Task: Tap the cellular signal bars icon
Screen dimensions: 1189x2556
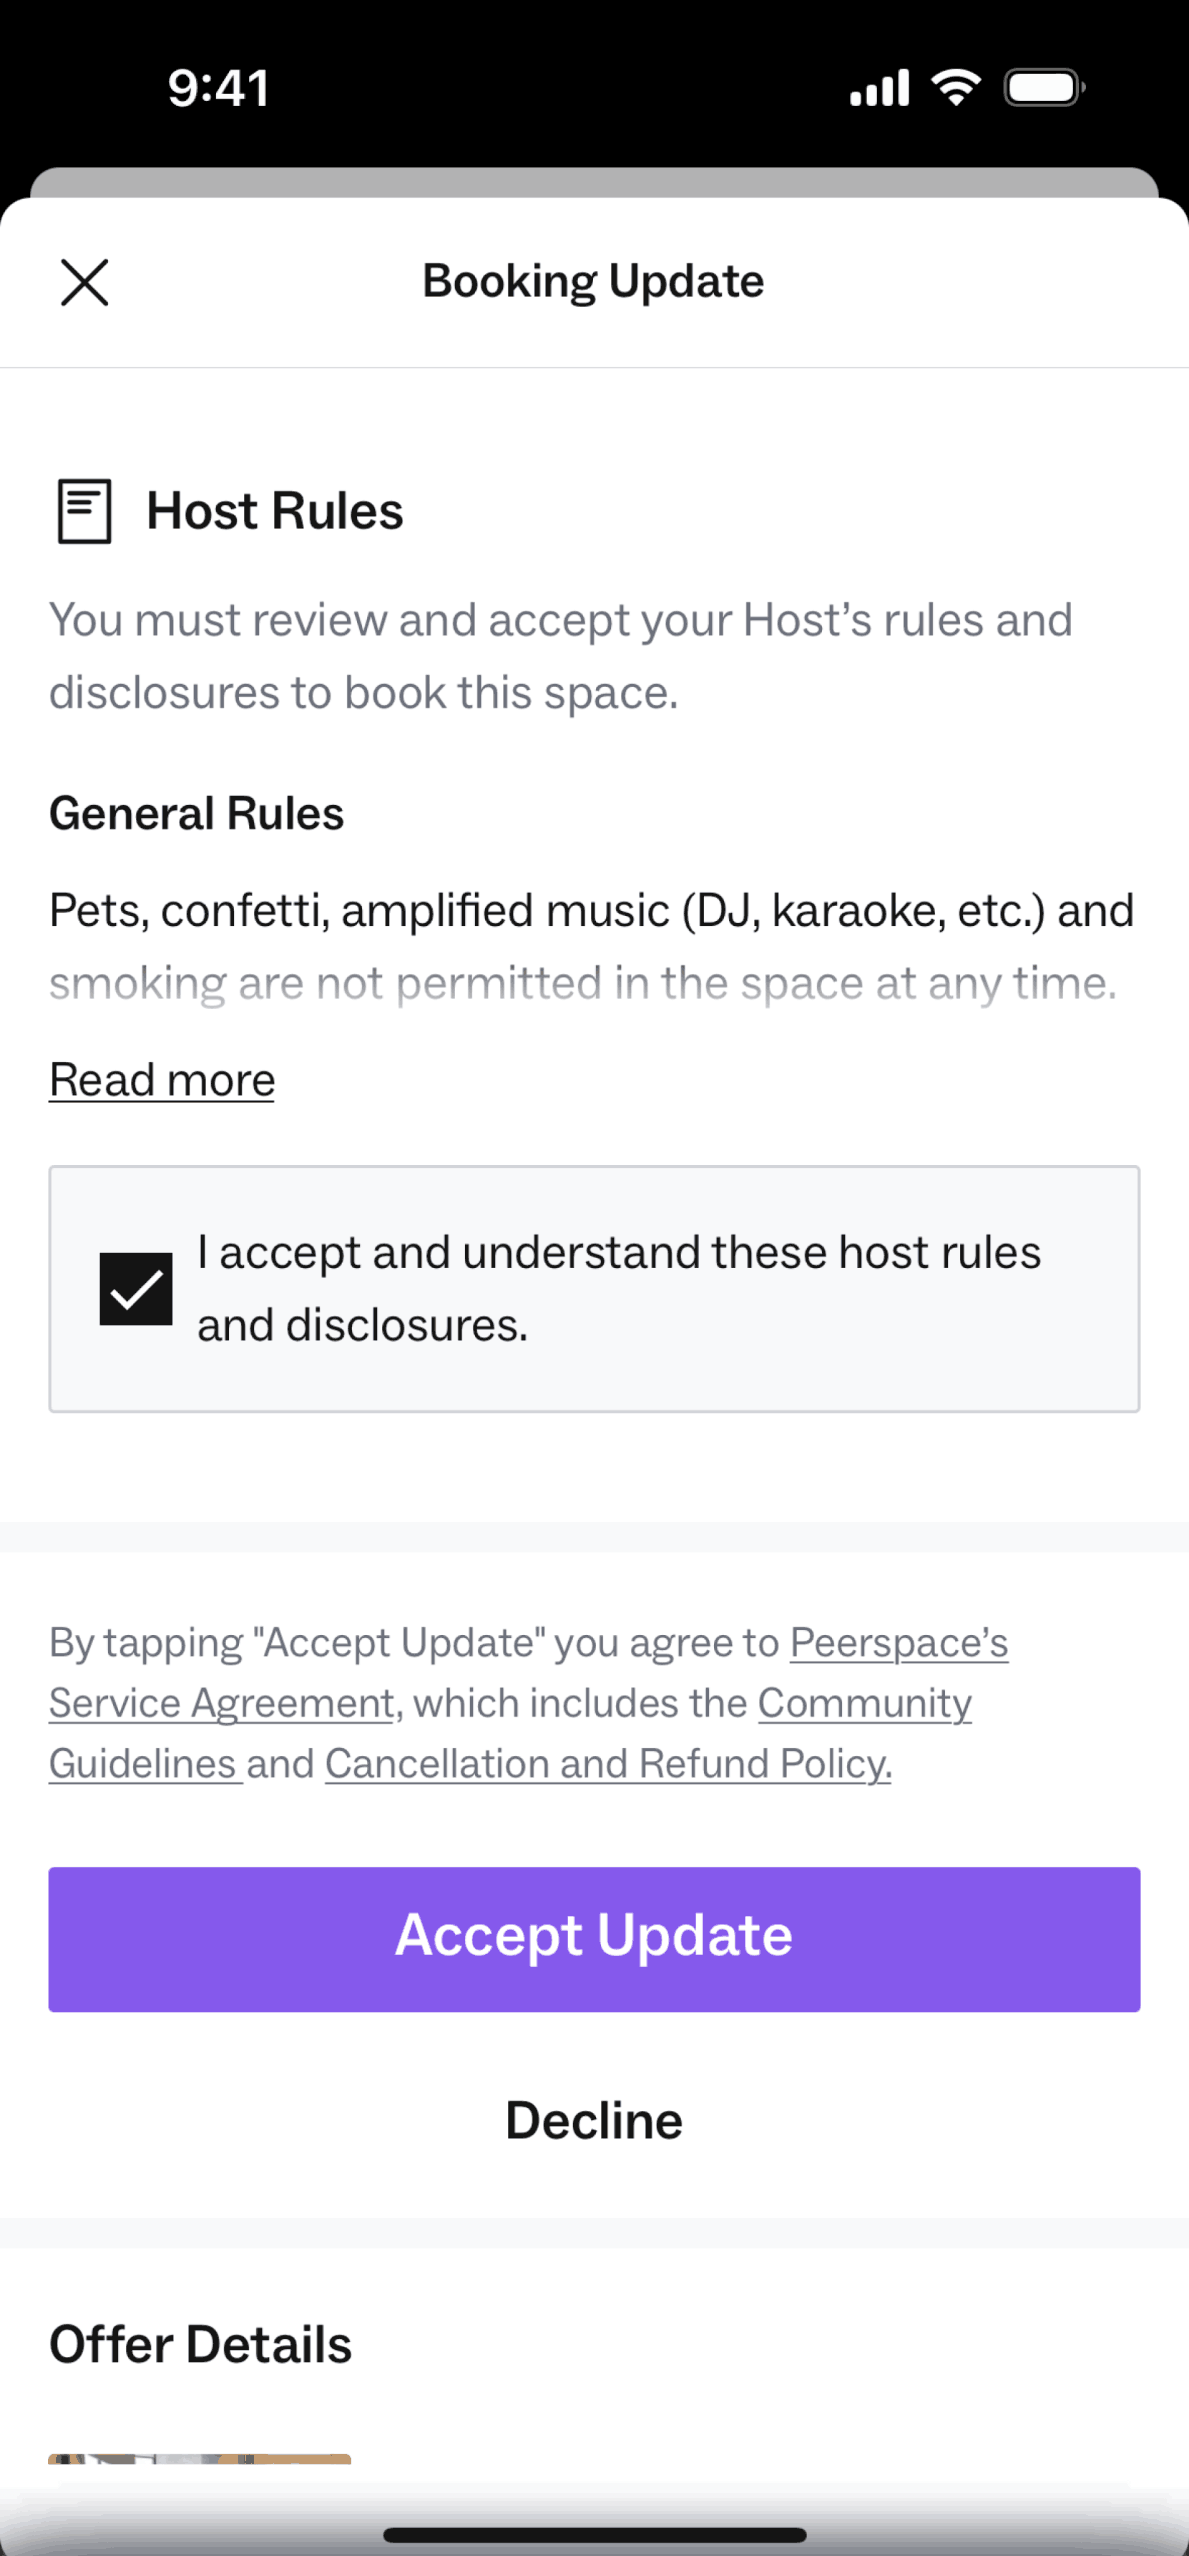Action: click(879, 88)
